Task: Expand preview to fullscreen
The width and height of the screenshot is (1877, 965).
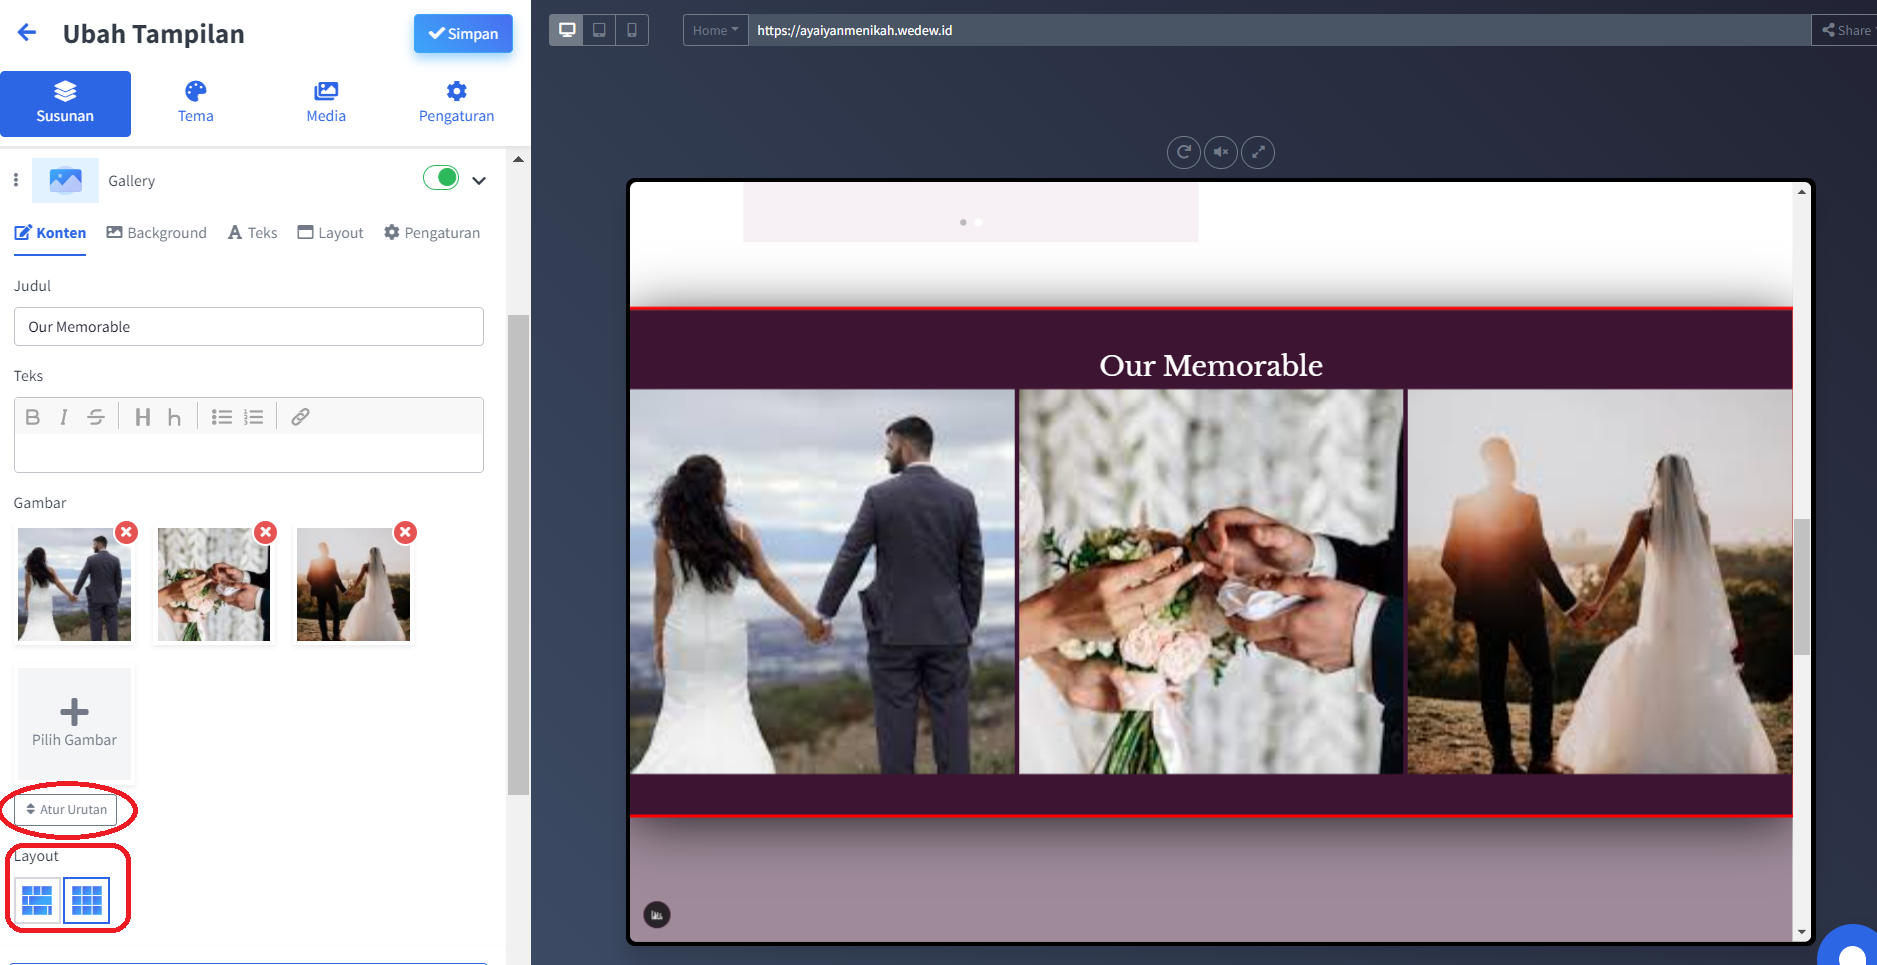Action: point(1258,152)
